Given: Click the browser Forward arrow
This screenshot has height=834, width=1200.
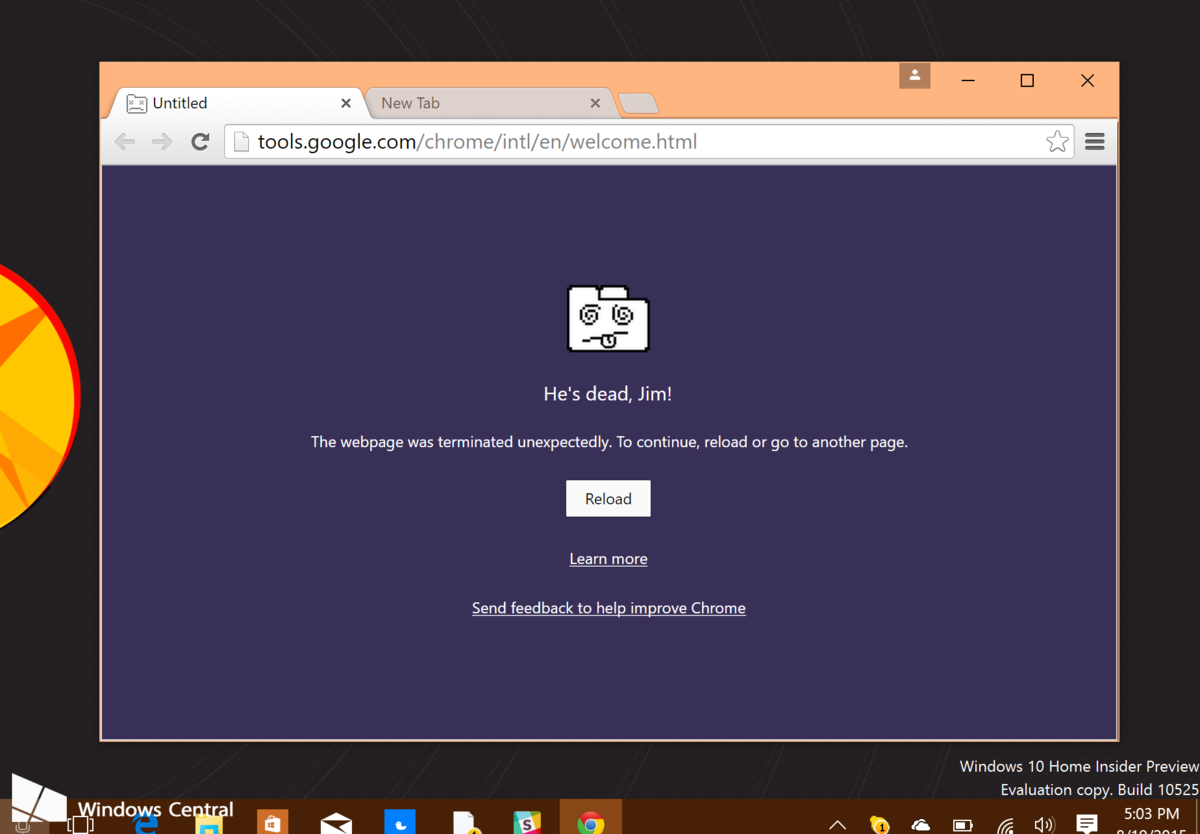Looking at the screenshot, I should pyautogui.click(x=162, y=142).
